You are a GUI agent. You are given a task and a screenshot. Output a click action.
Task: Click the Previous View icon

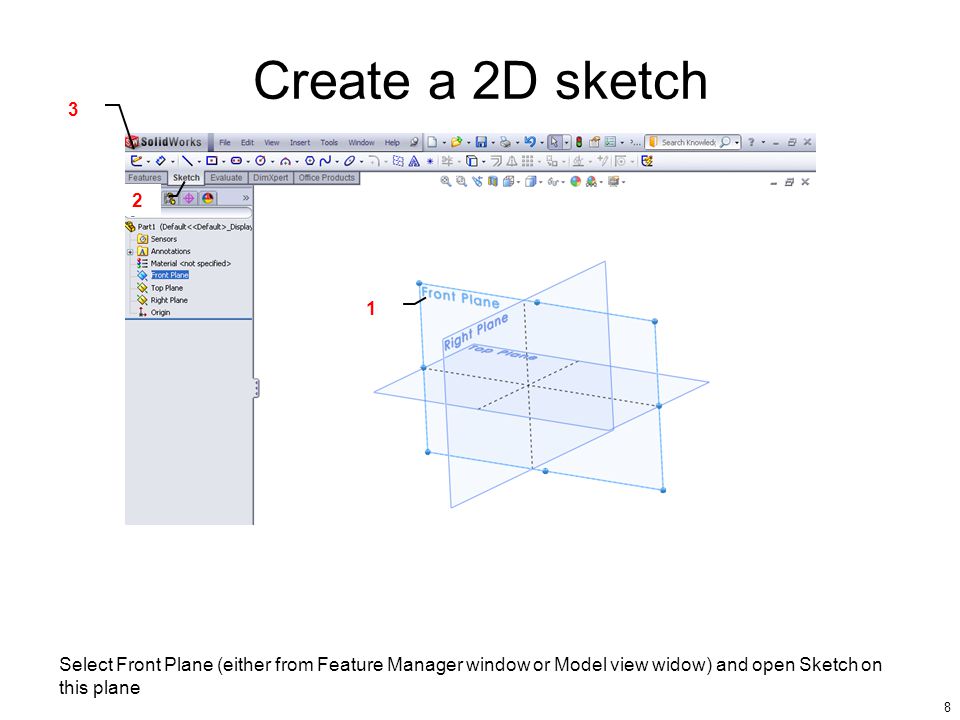[x=478, y=181]
